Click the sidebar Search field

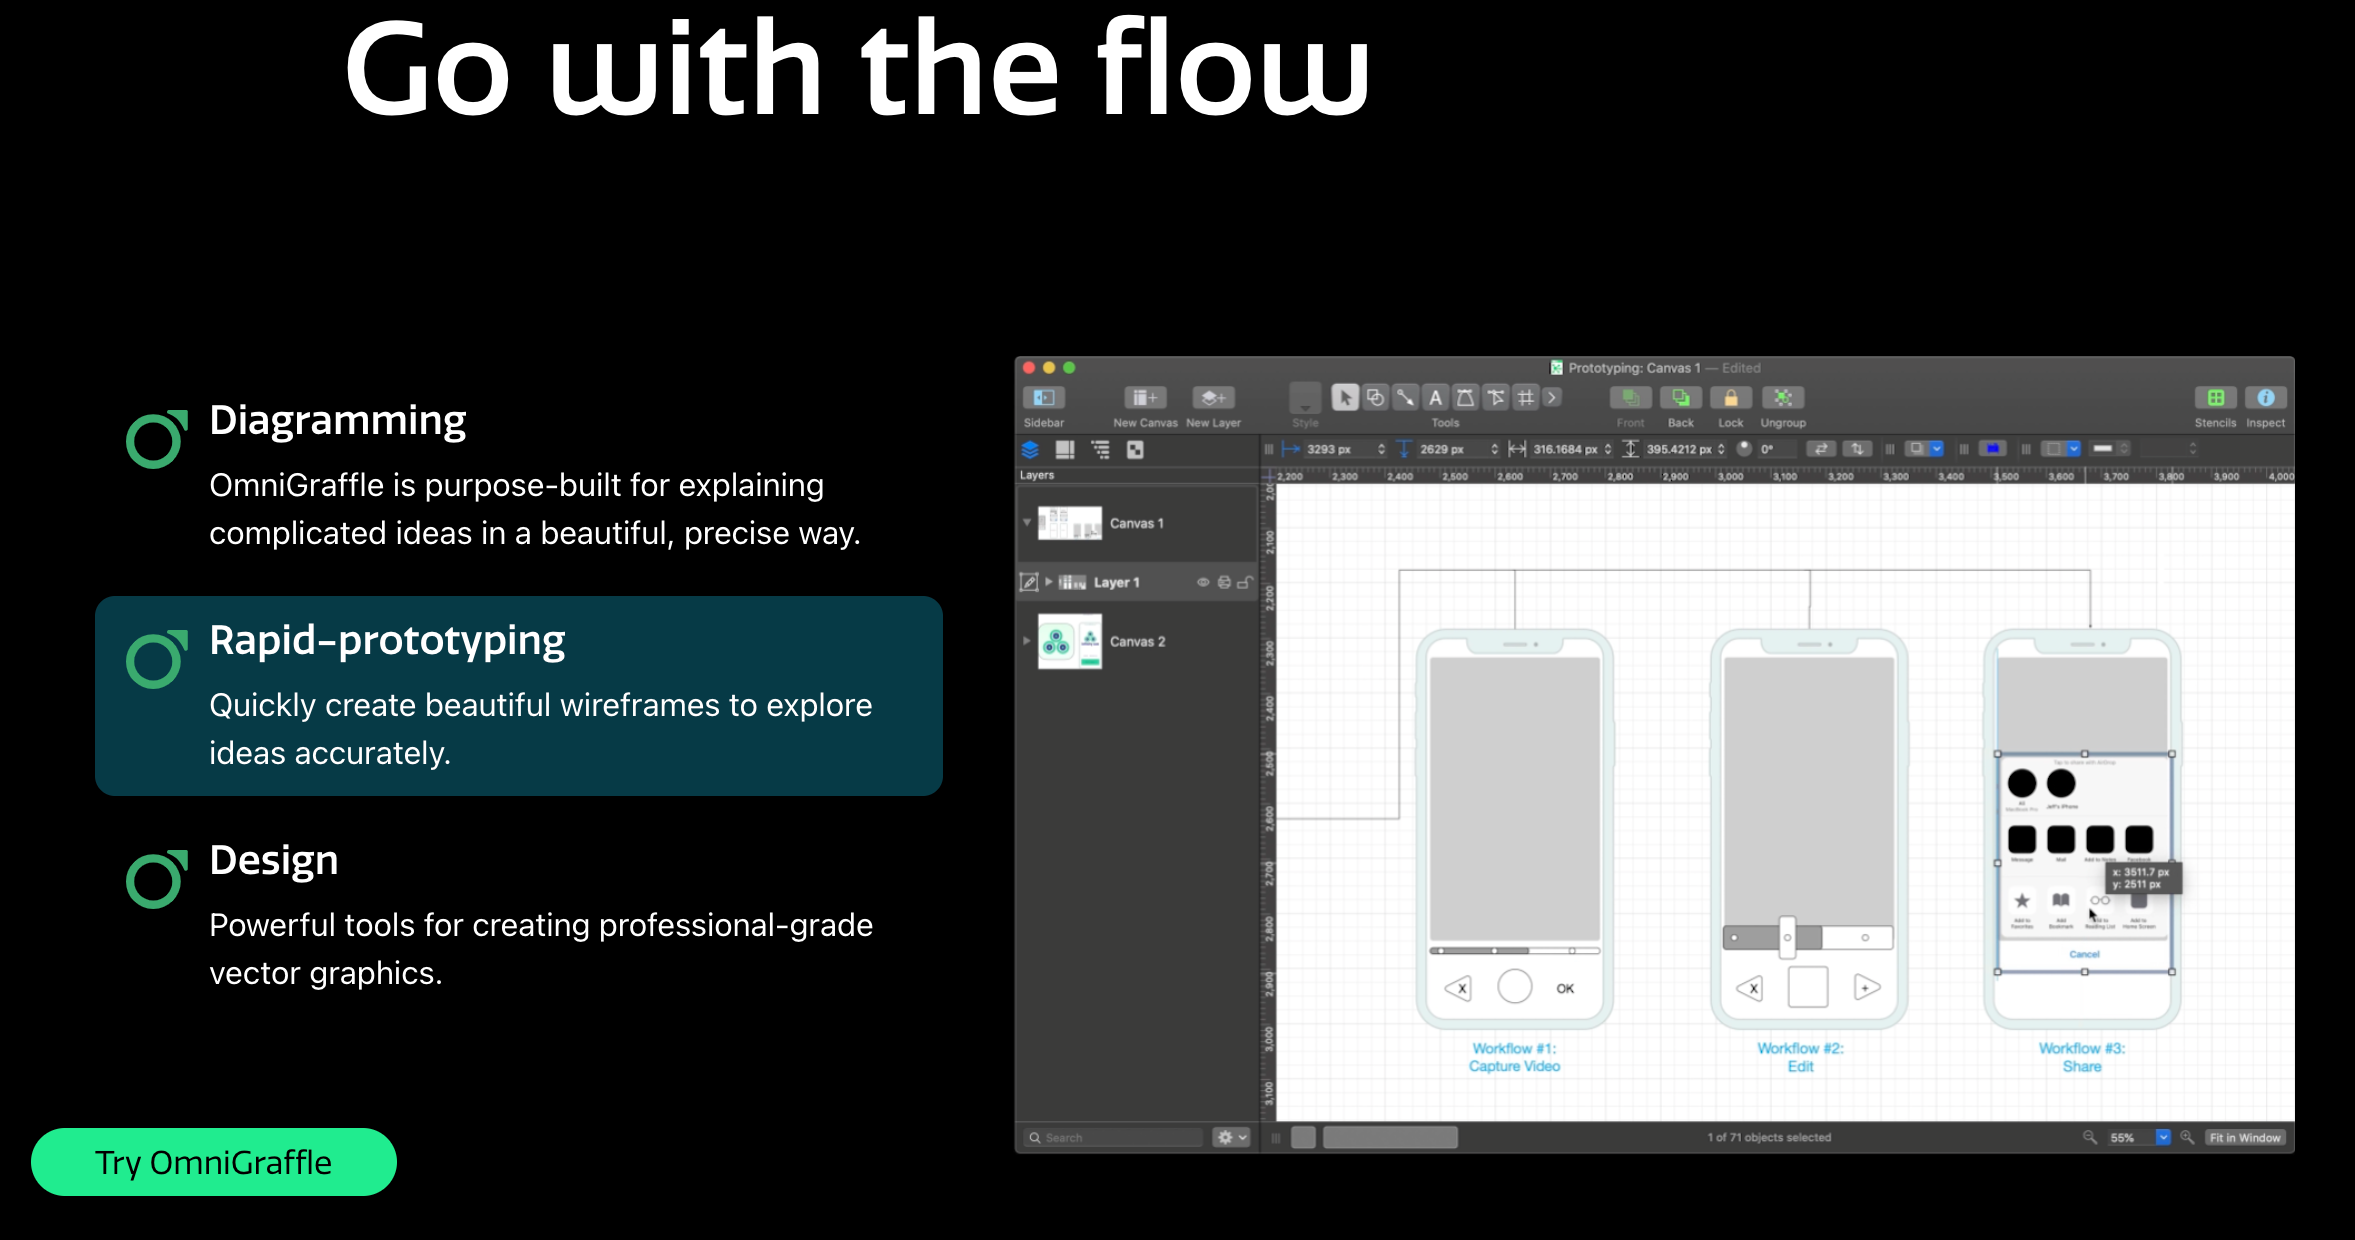[x=1112, y=1137]
